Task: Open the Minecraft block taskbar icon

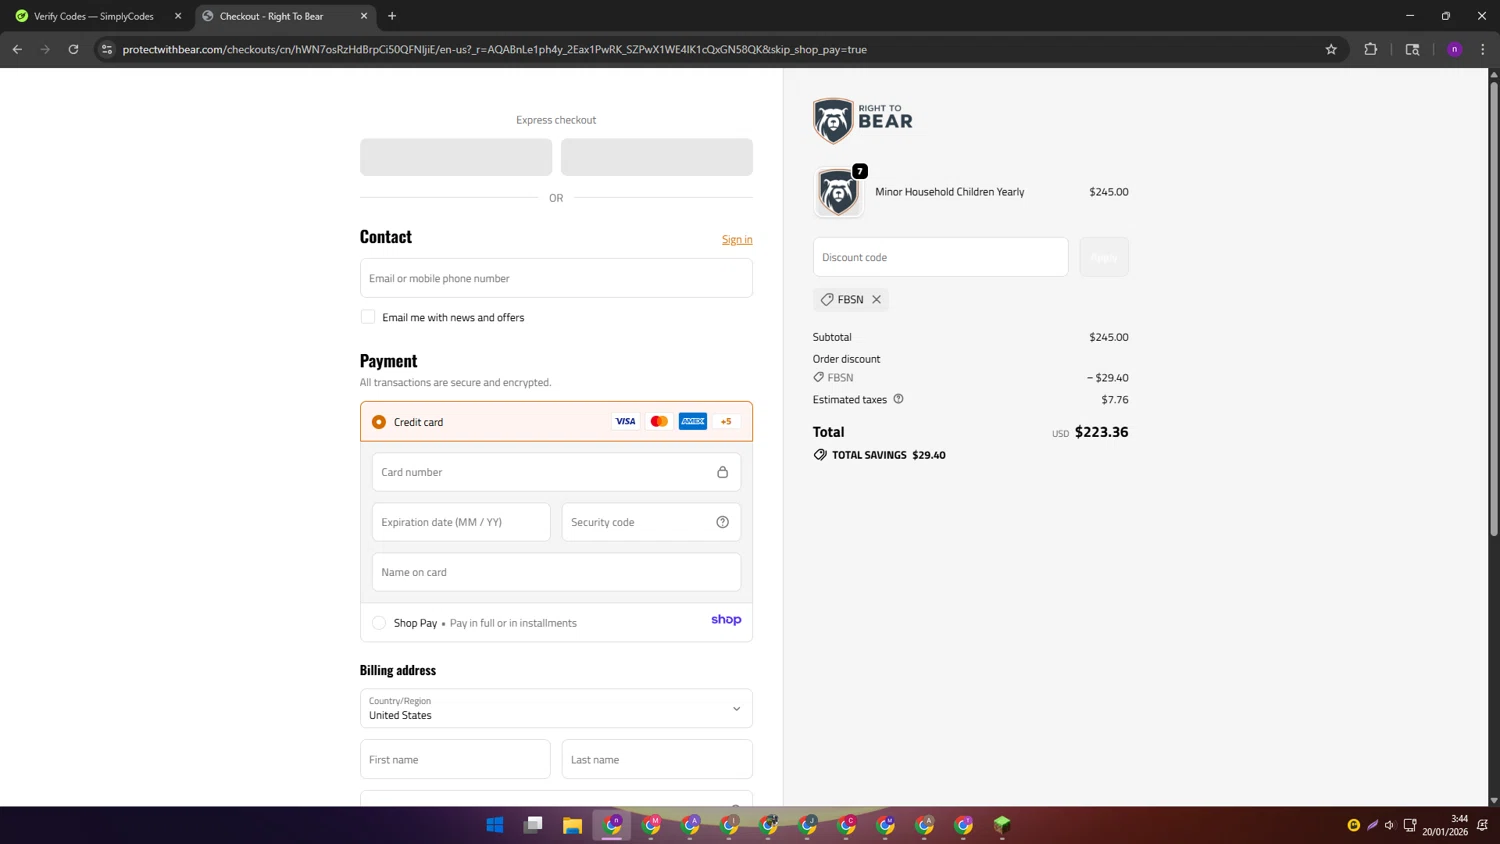Action: point(1002,825)
